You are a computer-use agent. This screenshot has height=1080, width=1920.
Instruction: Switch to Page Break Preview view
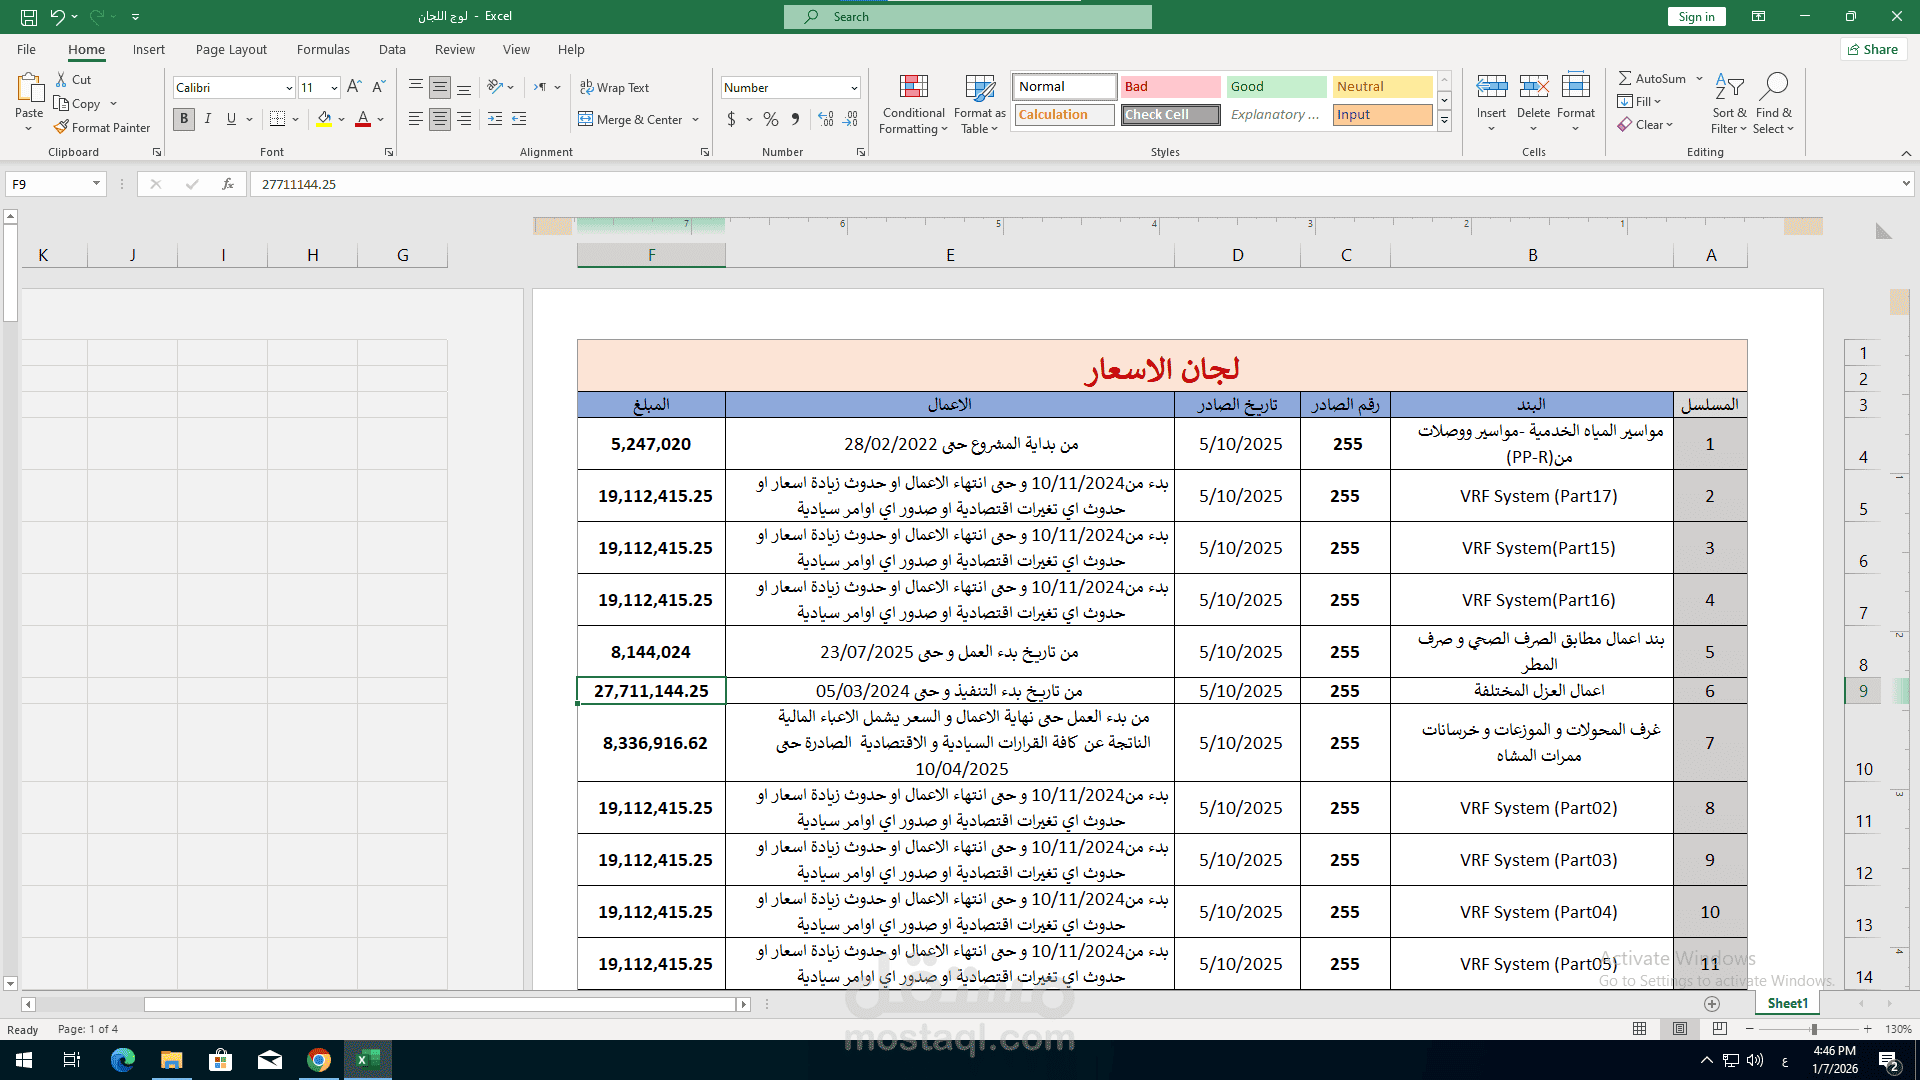point(1719,1029)
